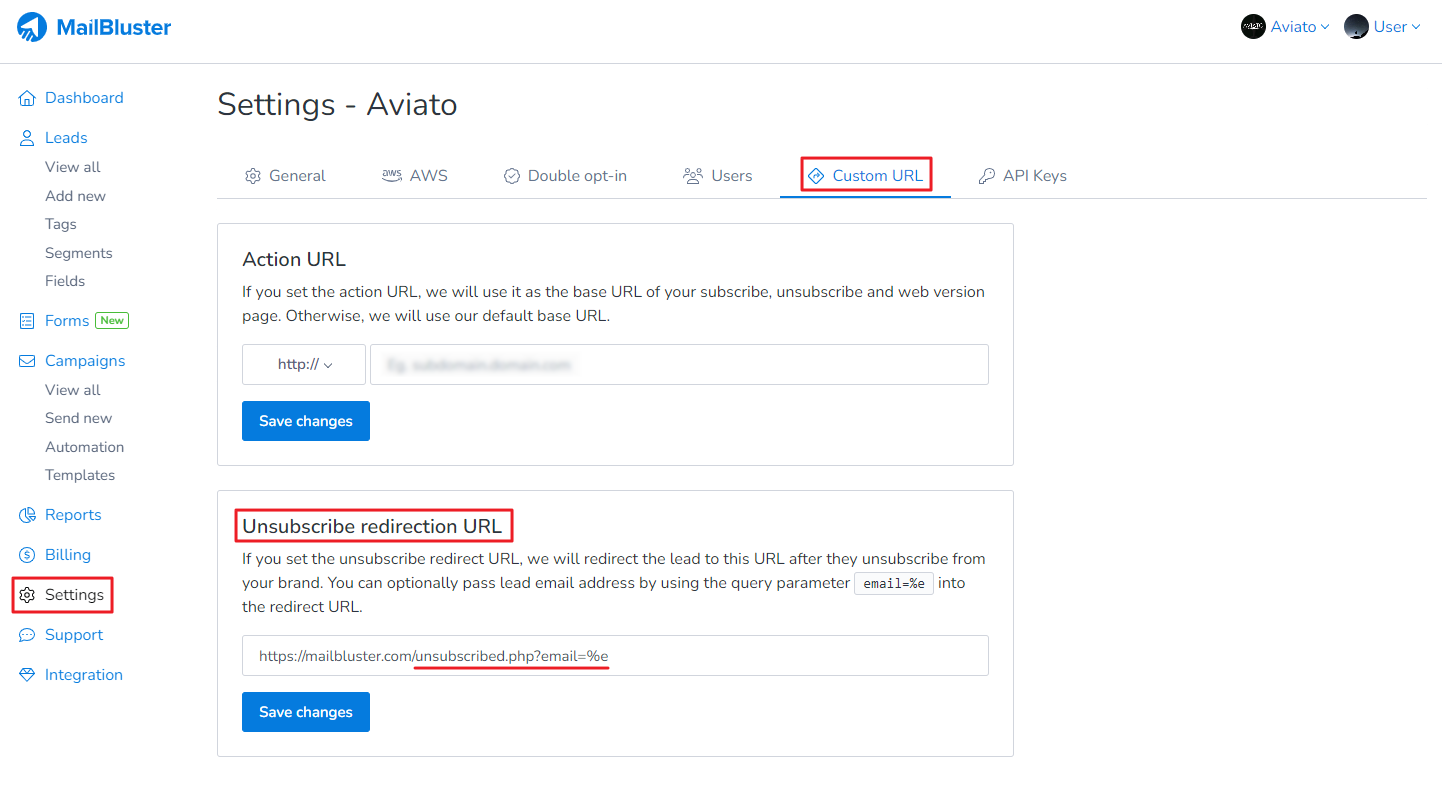Click the Billing dollar icon

coord(27,555)
